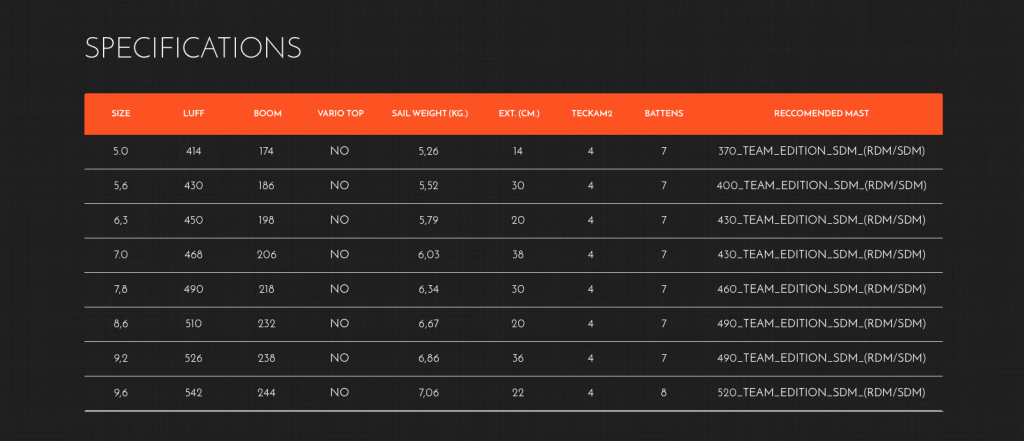Click the LUFF column header
The height and width of the screenshot is (441, 1024).
click(193, 114)
